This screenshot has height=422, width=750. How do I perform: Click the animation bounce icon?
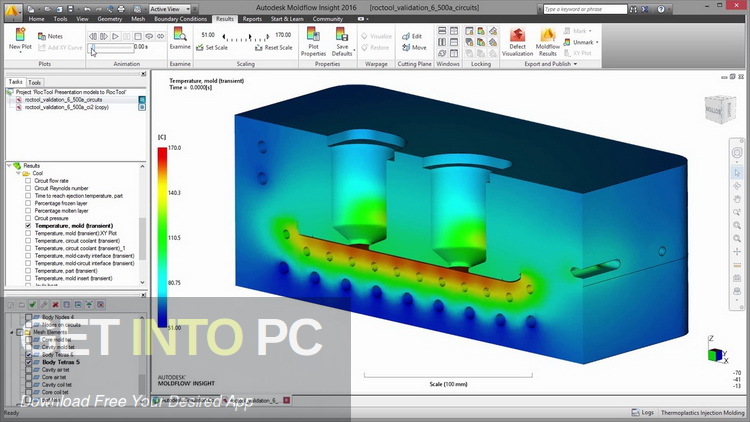point(160,36)
